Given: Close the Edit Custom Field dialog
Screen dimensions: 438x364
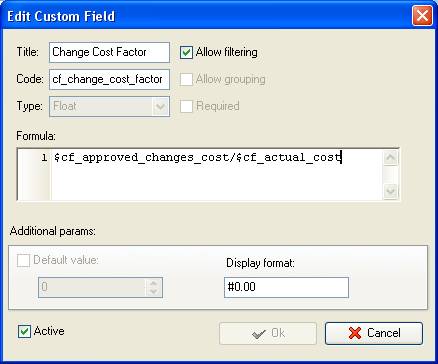Looking at the screenshot, I should pyautogui.click(x=422, y=16).
